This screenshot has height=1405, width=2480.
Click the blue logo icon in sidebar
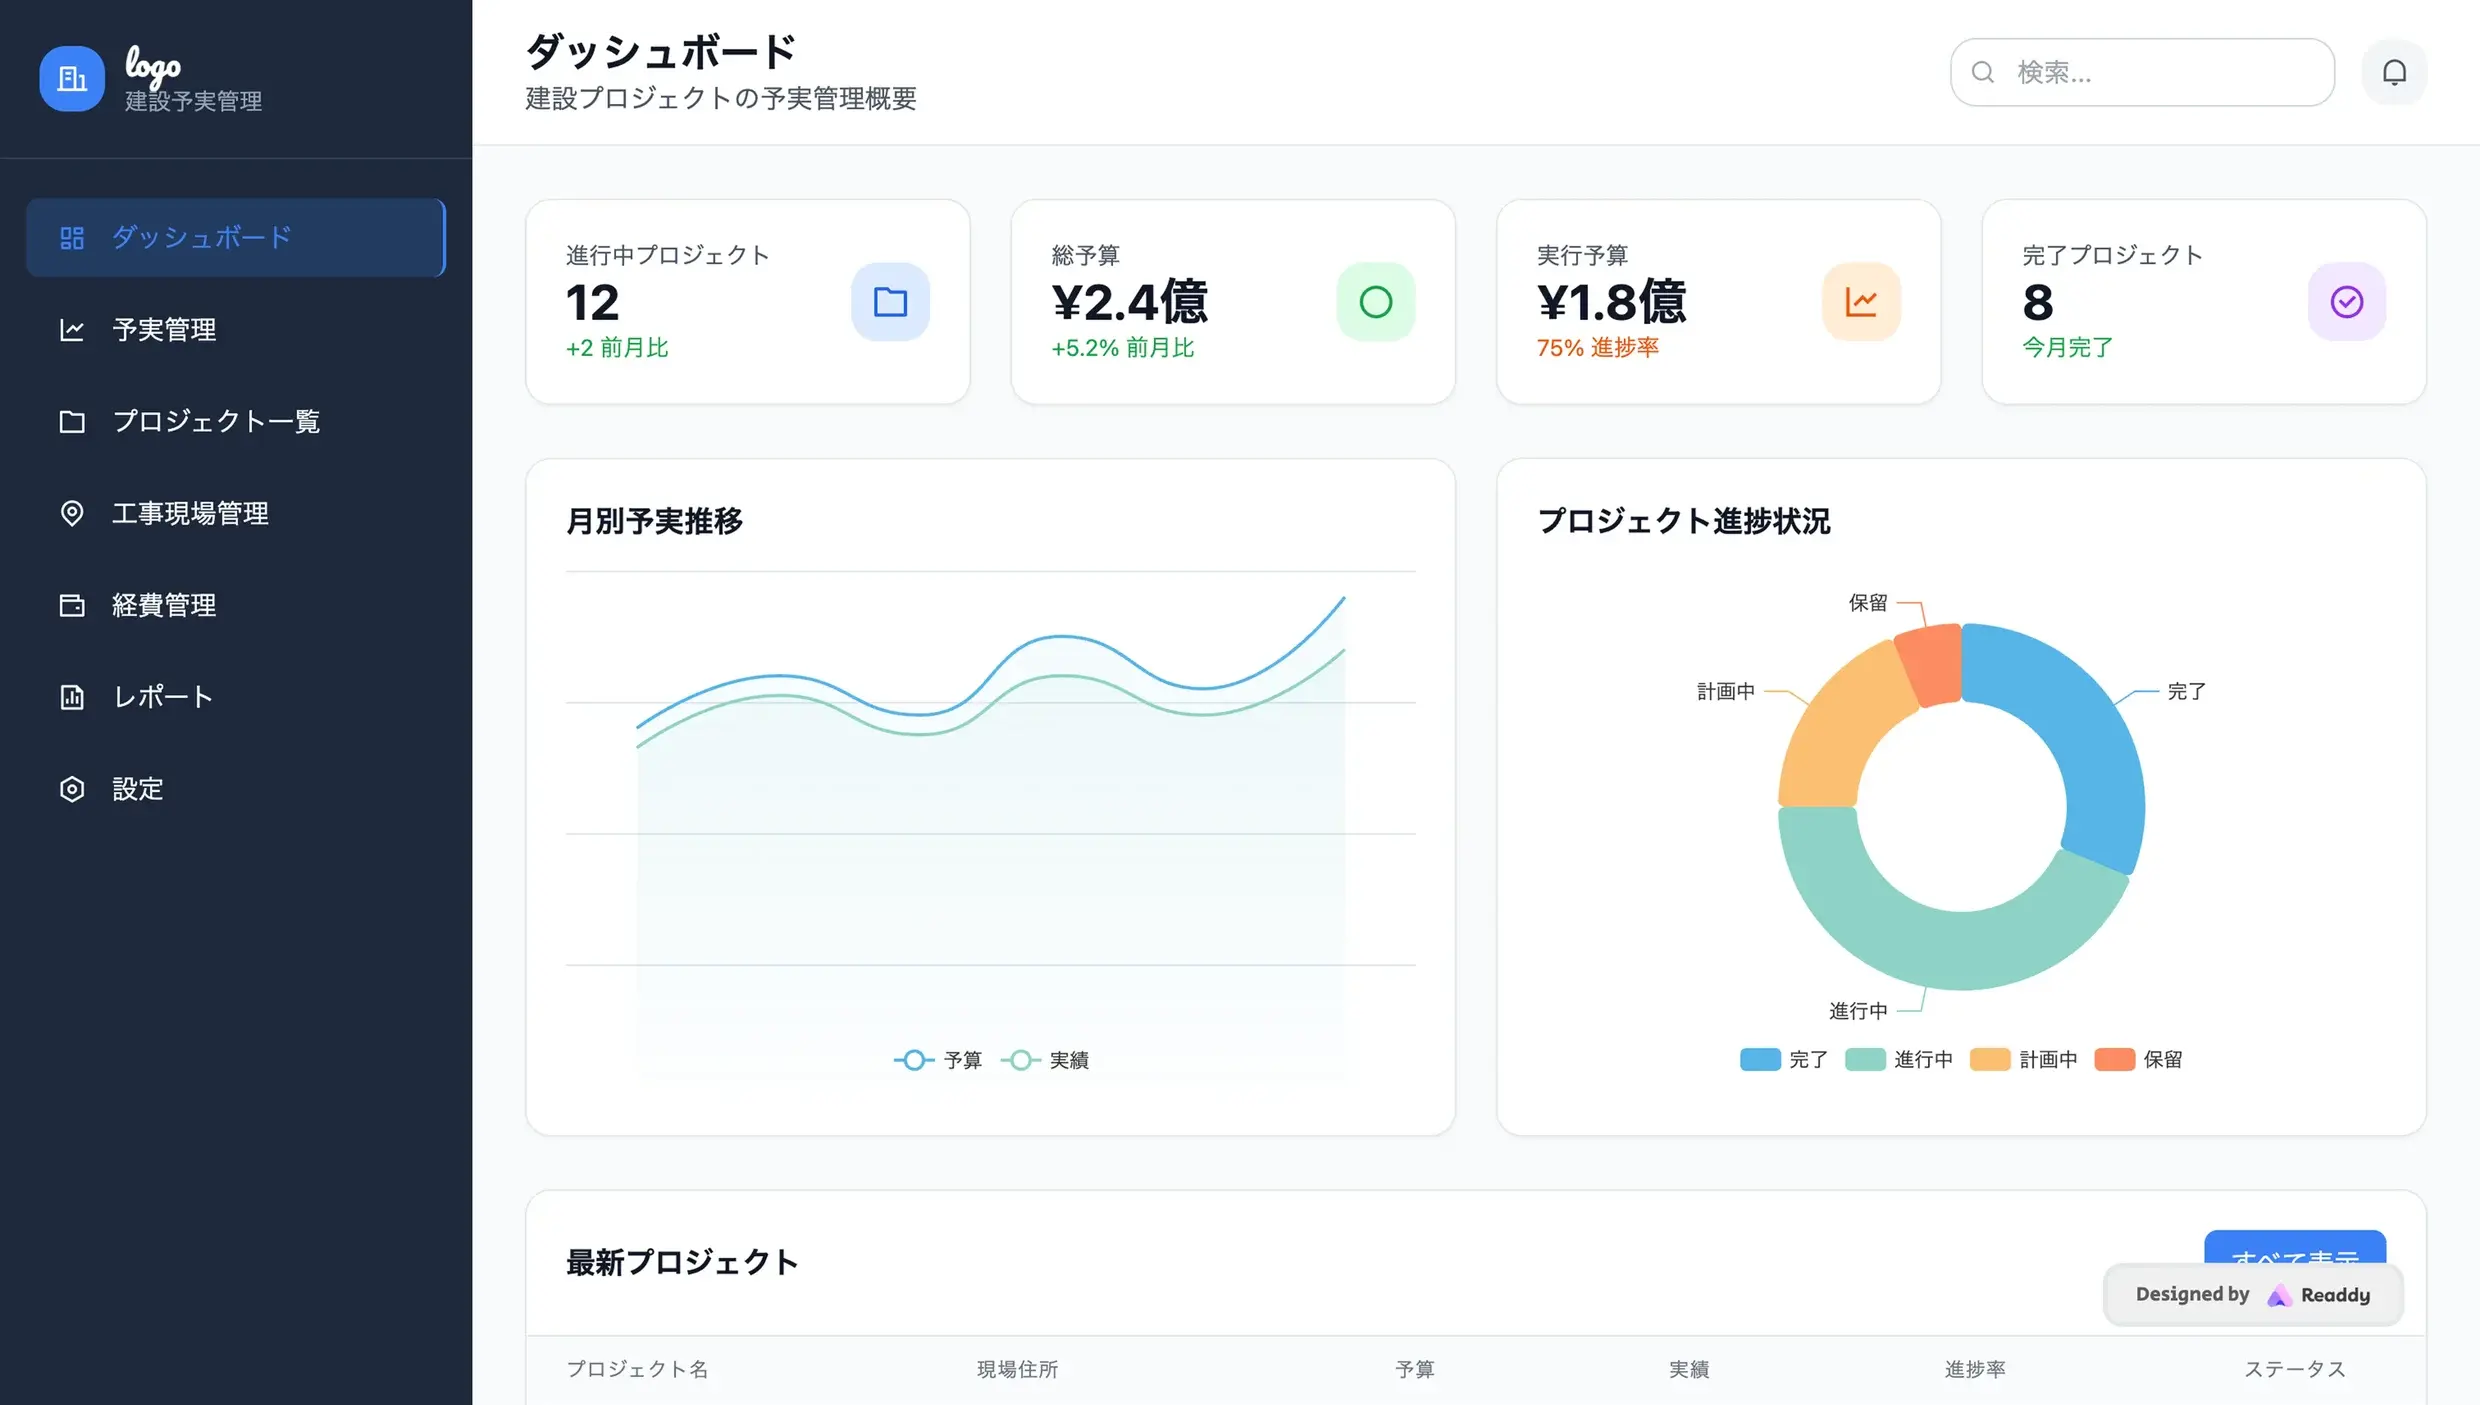pos(71,78)
